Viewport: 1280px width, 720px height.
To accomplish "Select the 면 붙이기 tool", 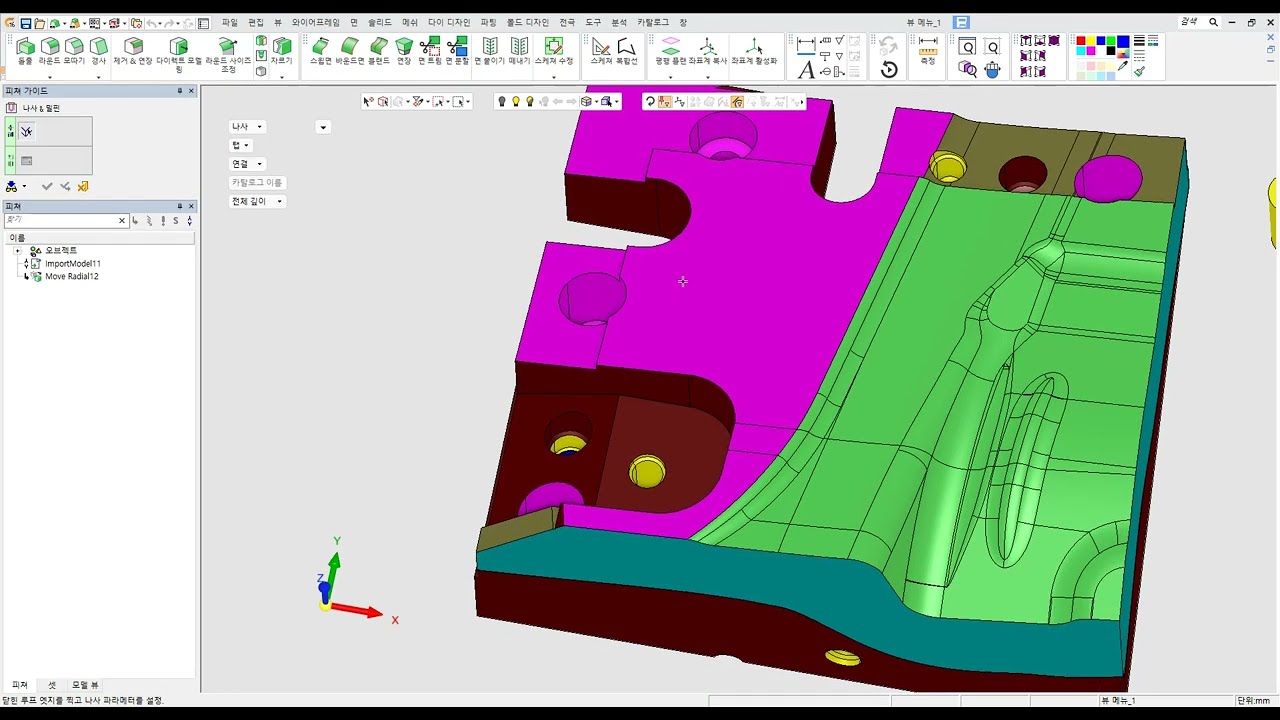I will pyautogui.click(x=489, y=52).
